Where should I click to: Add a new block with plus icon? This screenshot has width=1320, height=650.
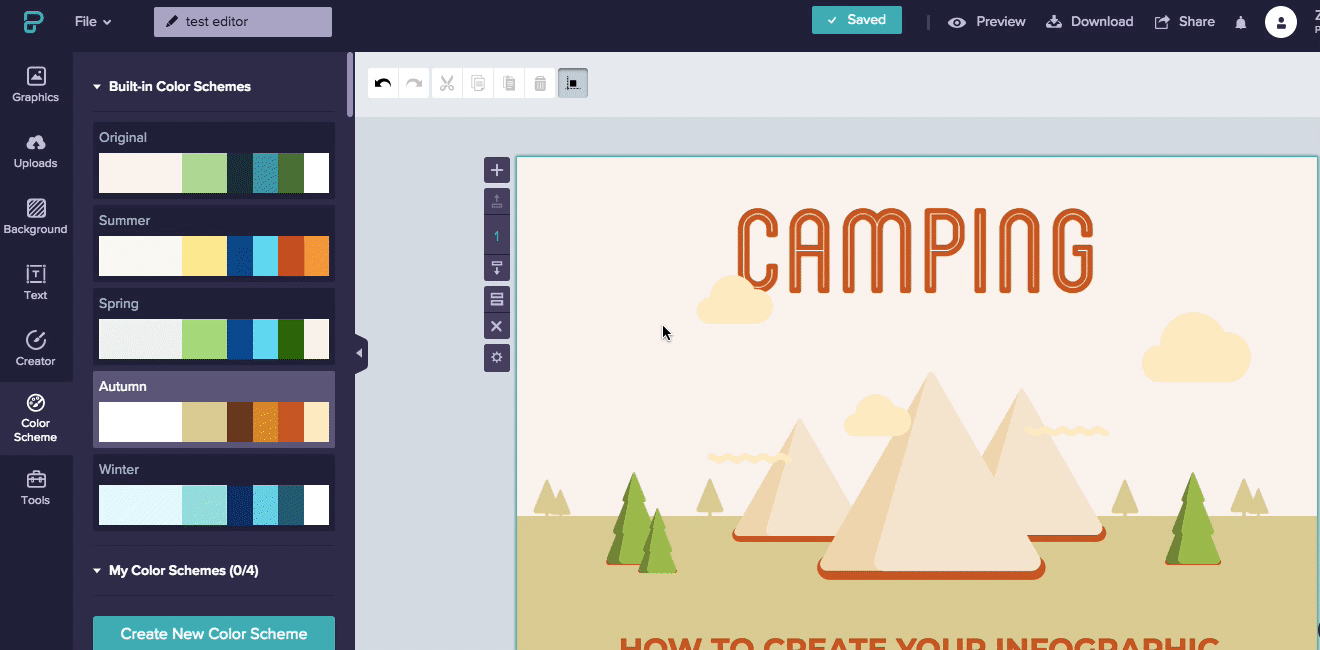[497, 170]
